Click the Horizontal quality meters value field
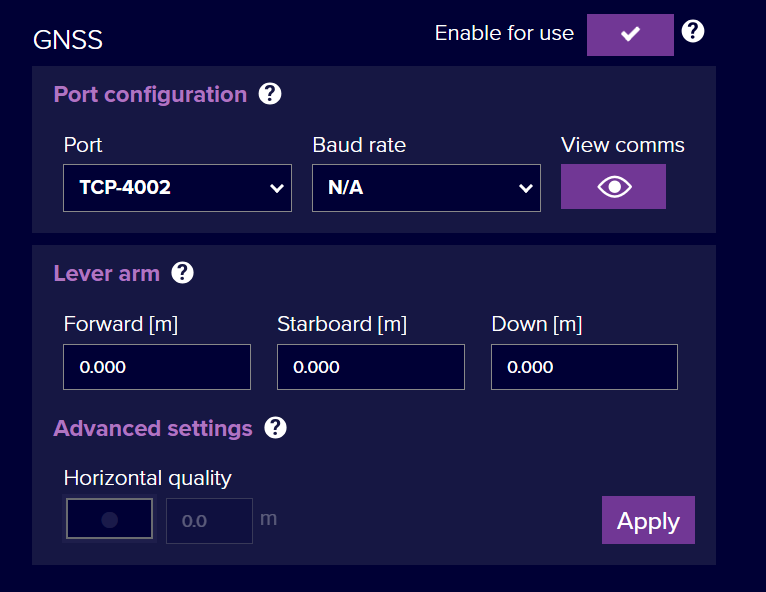 tap(209, 521)
